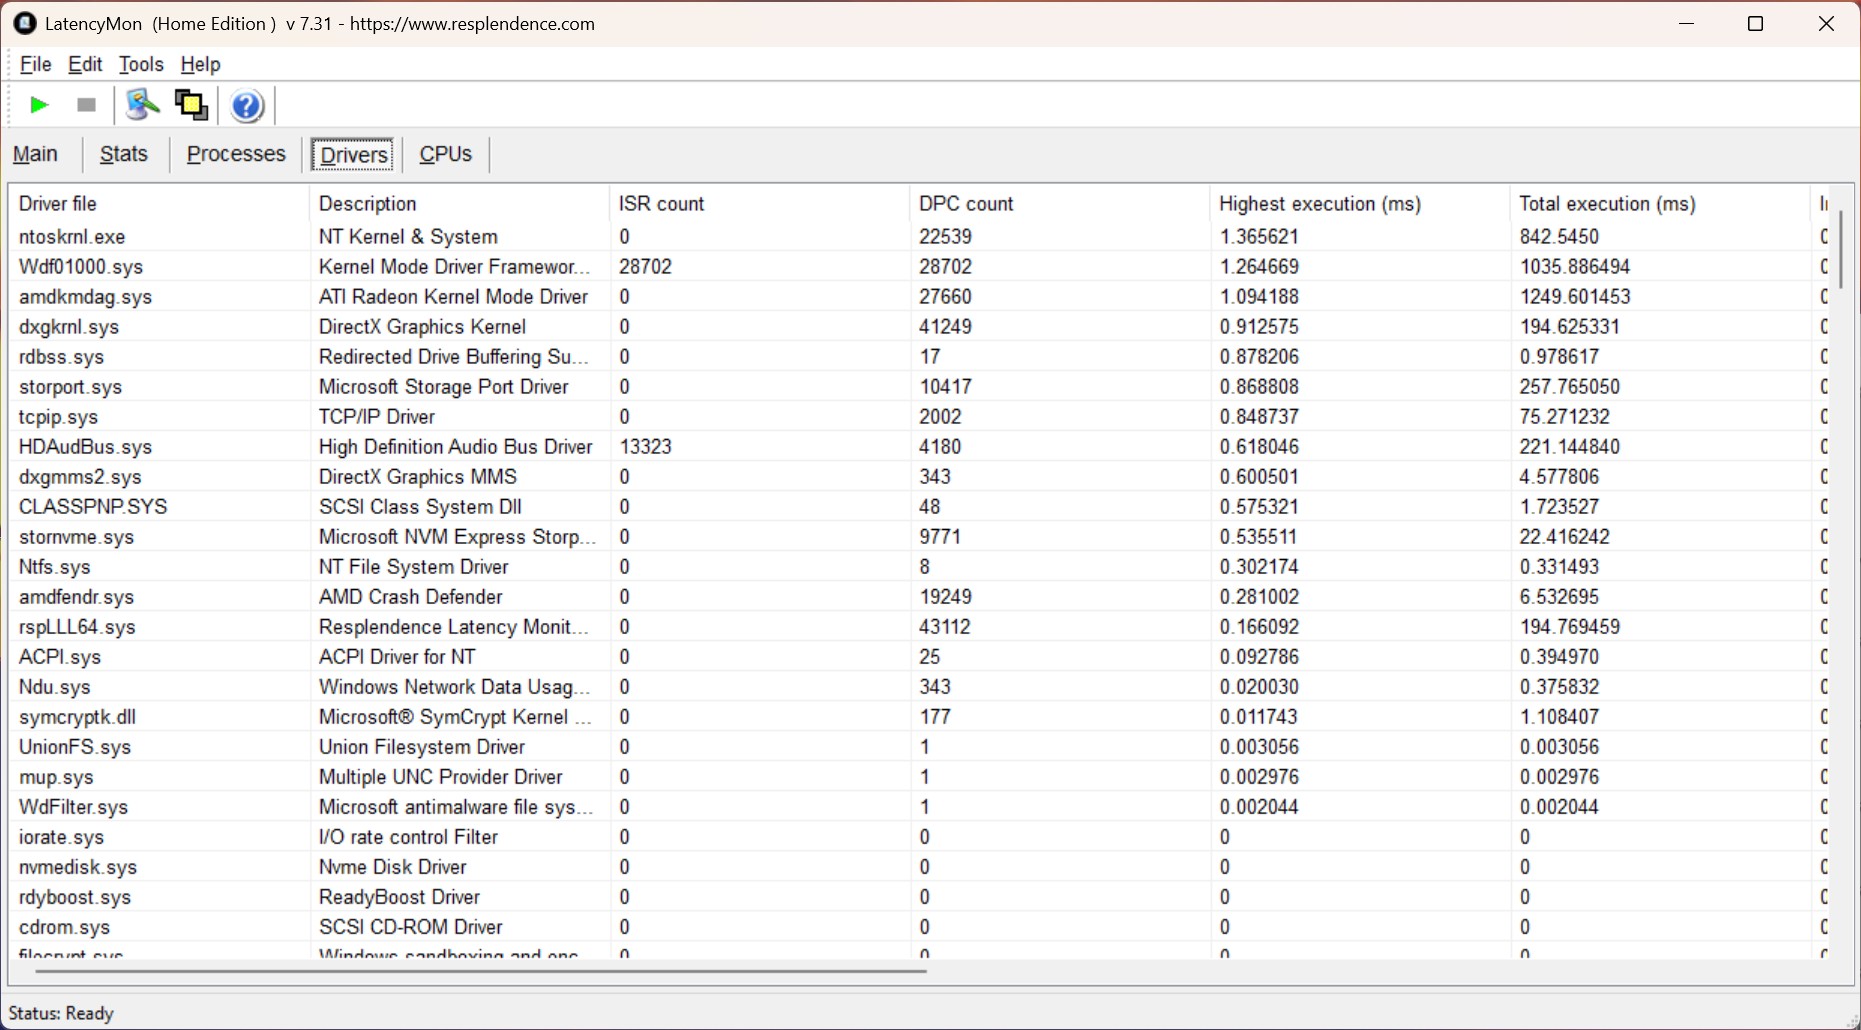
Task: Click the yellow overlapping windows icon
Action: (191, 105)
